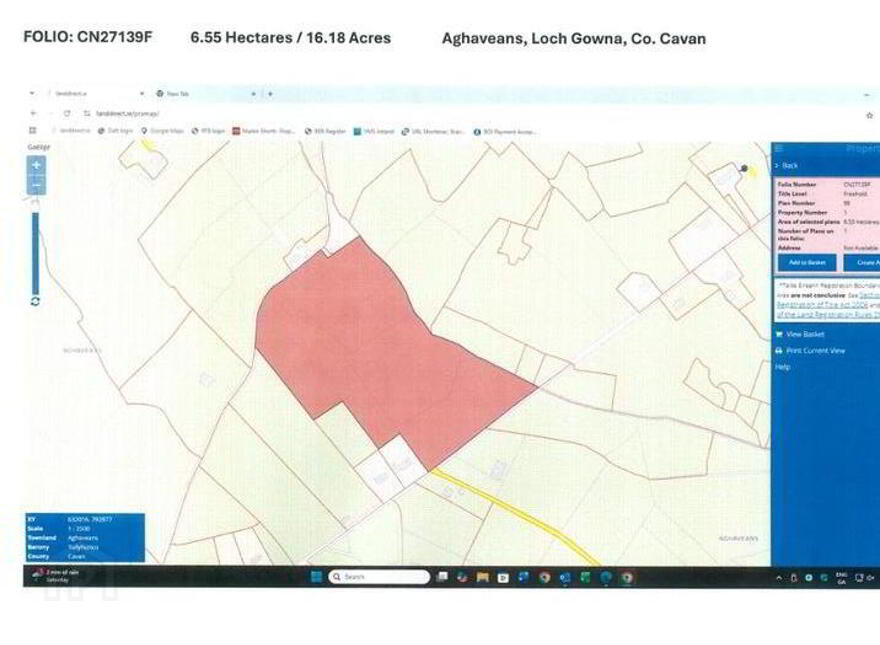
Task: Open the BOI Payment bookmark
Action: tap(505, 132)
